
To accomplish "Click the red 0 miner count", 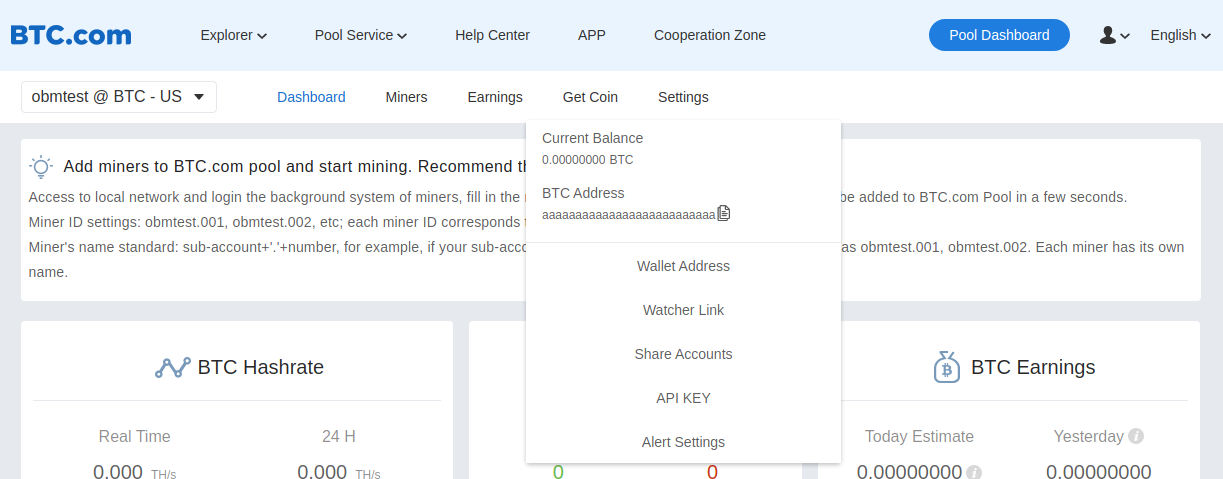I will (712, 471).
